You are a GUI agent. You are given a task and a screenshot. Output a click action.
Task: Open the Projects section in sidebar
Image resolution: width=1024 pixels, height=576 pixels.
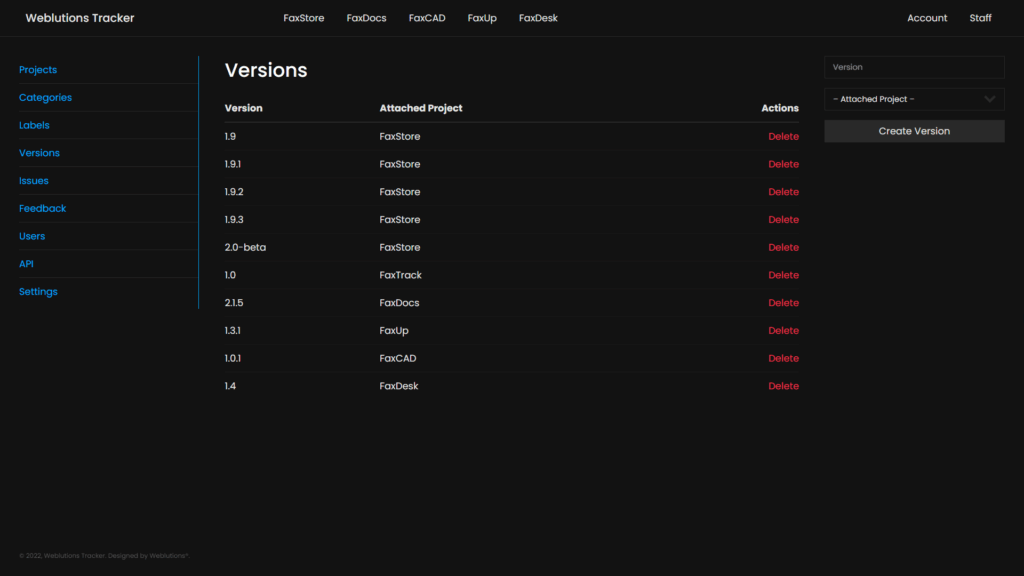[x=38, y=69]
